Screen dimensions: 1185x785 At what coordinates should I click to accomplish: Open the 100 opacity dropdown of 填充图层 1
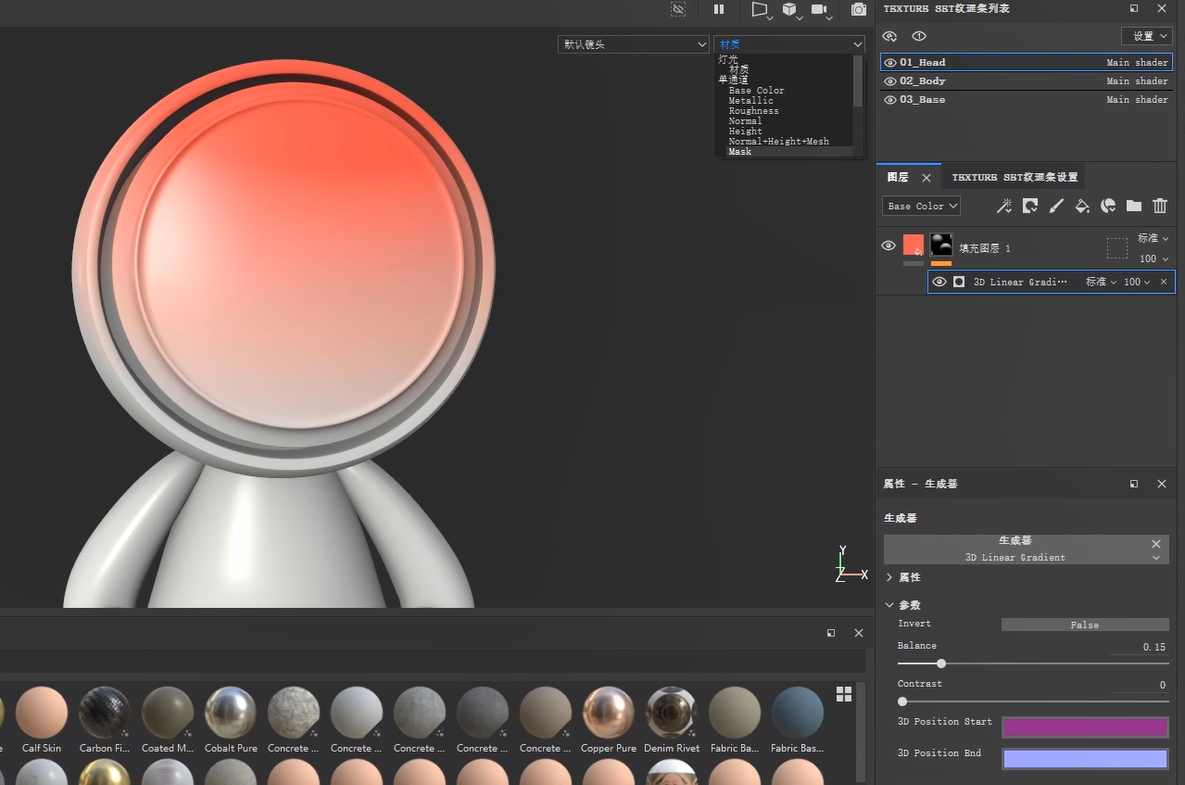1154,258
